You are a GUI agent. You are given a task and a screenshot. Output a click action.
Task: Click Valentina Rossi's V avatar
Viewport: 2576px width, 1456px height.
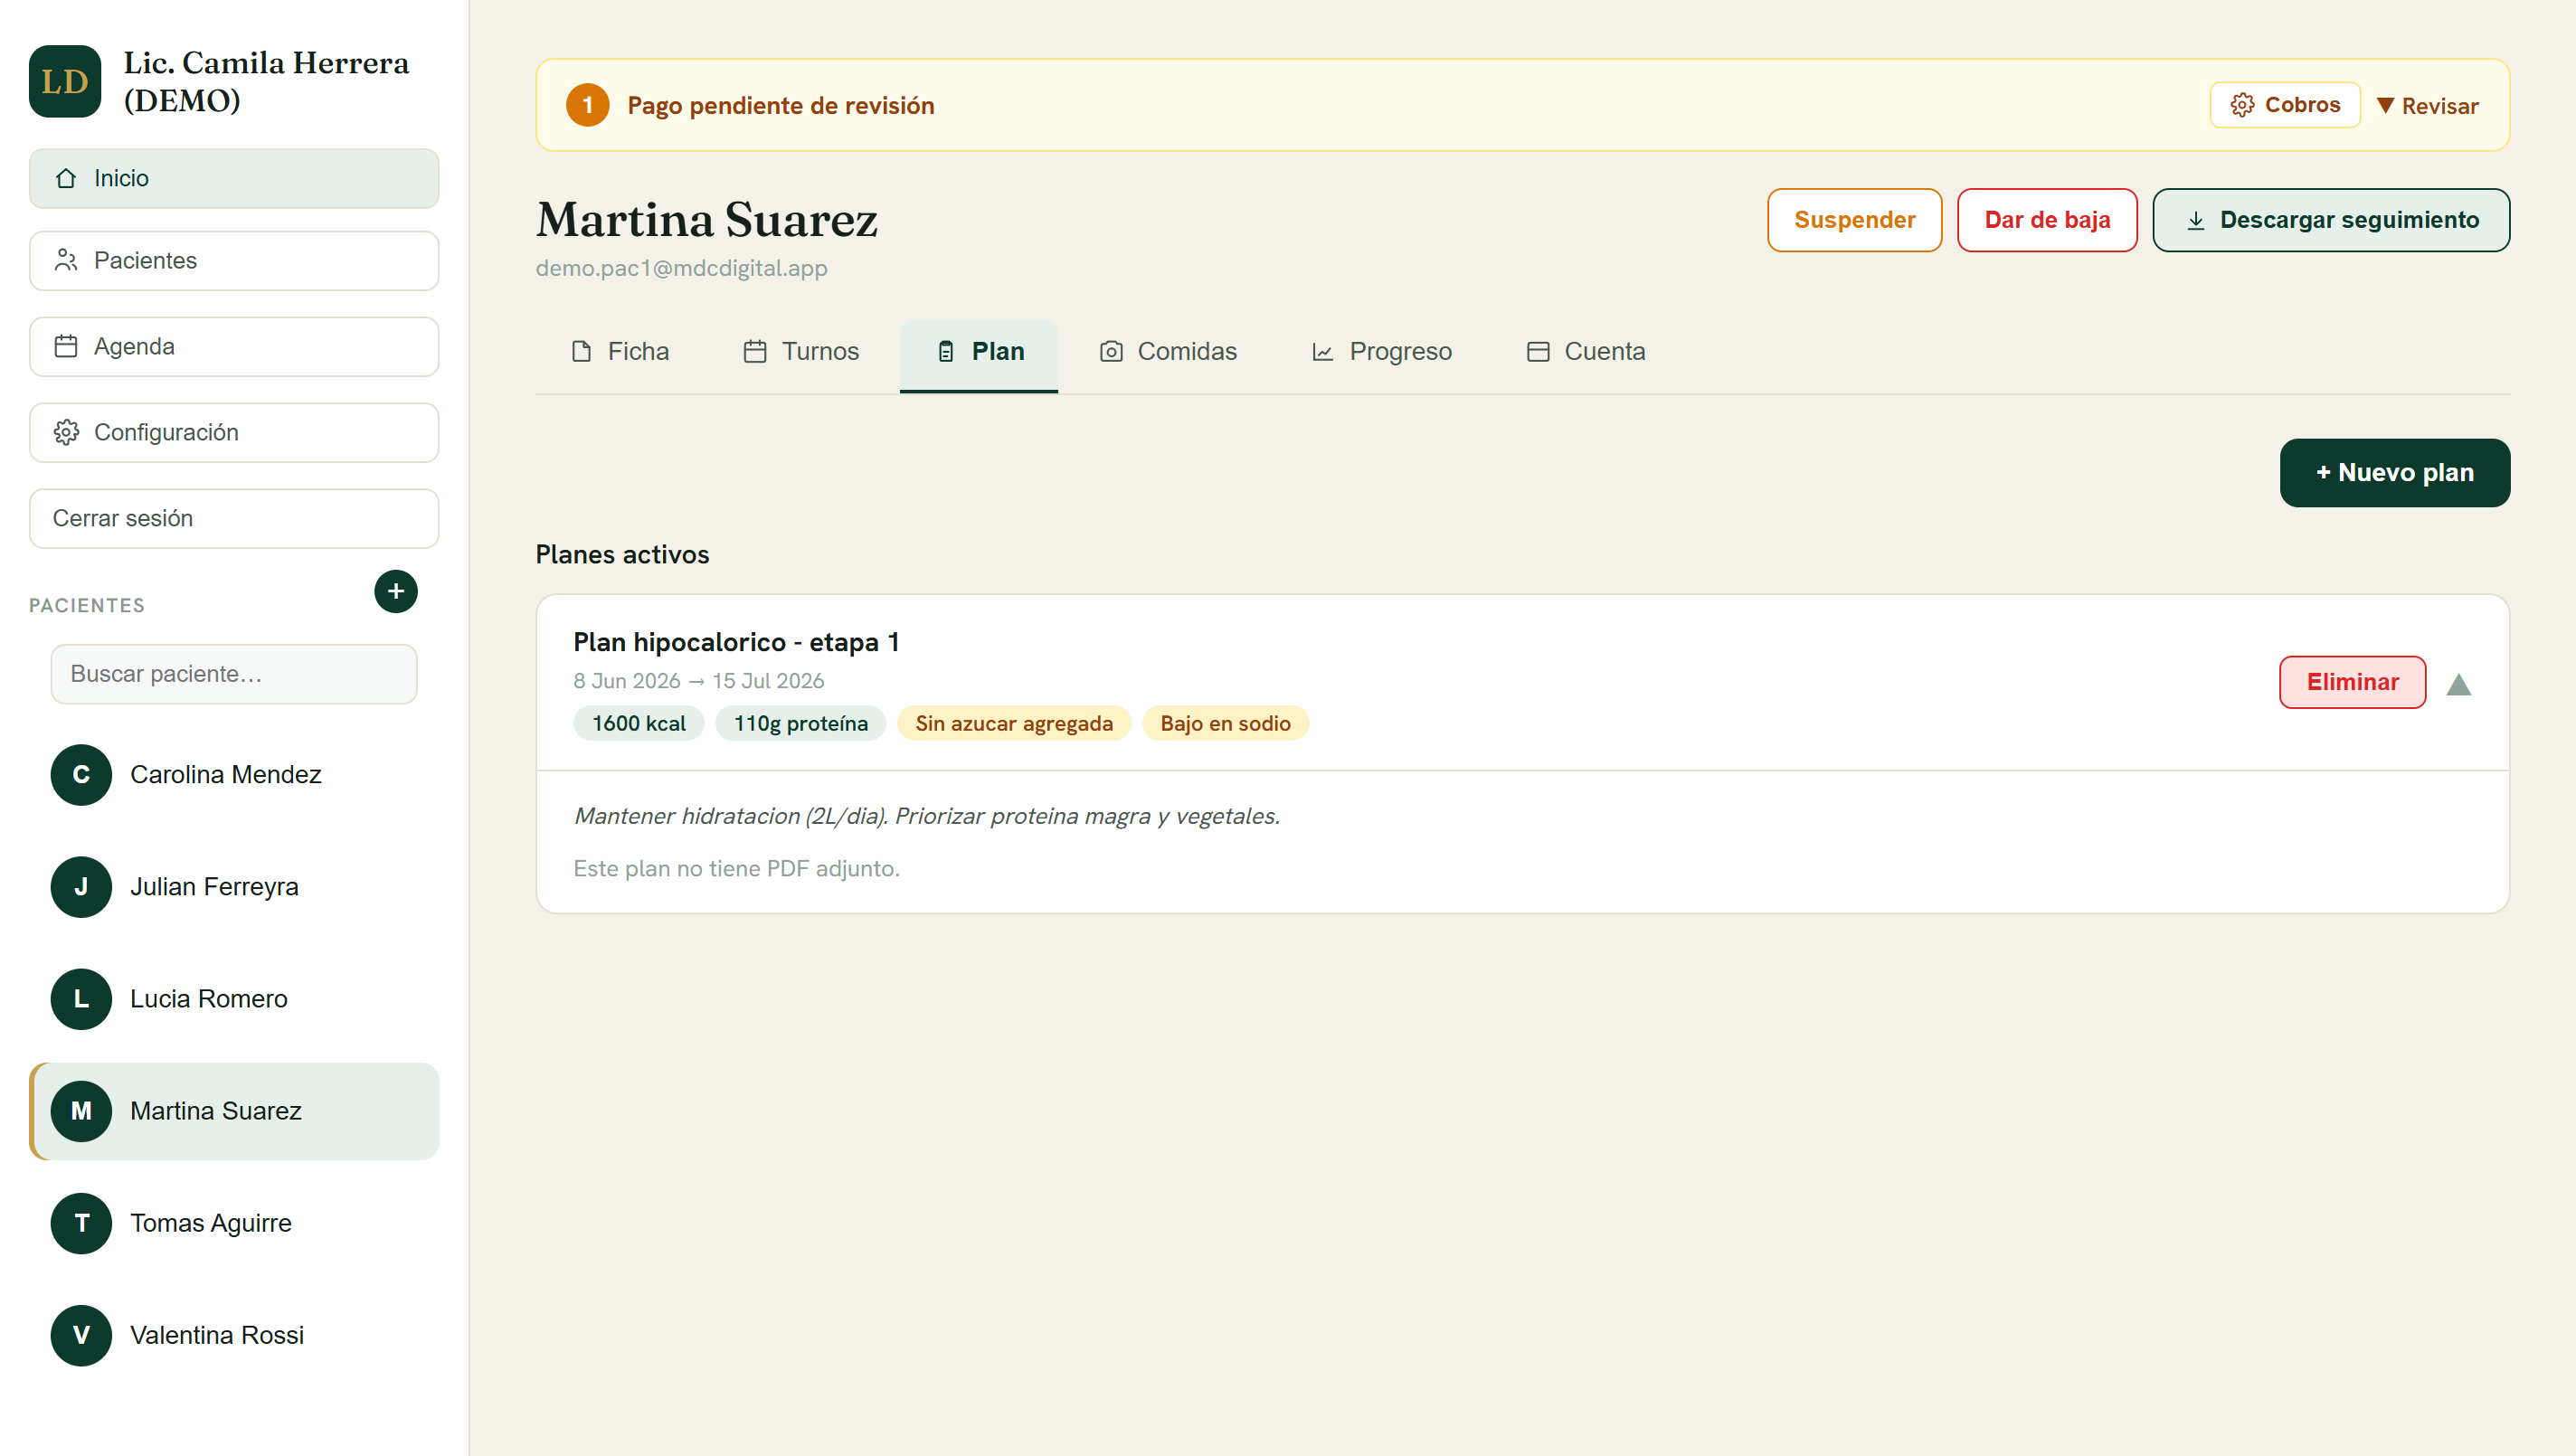pos(81,1334)
